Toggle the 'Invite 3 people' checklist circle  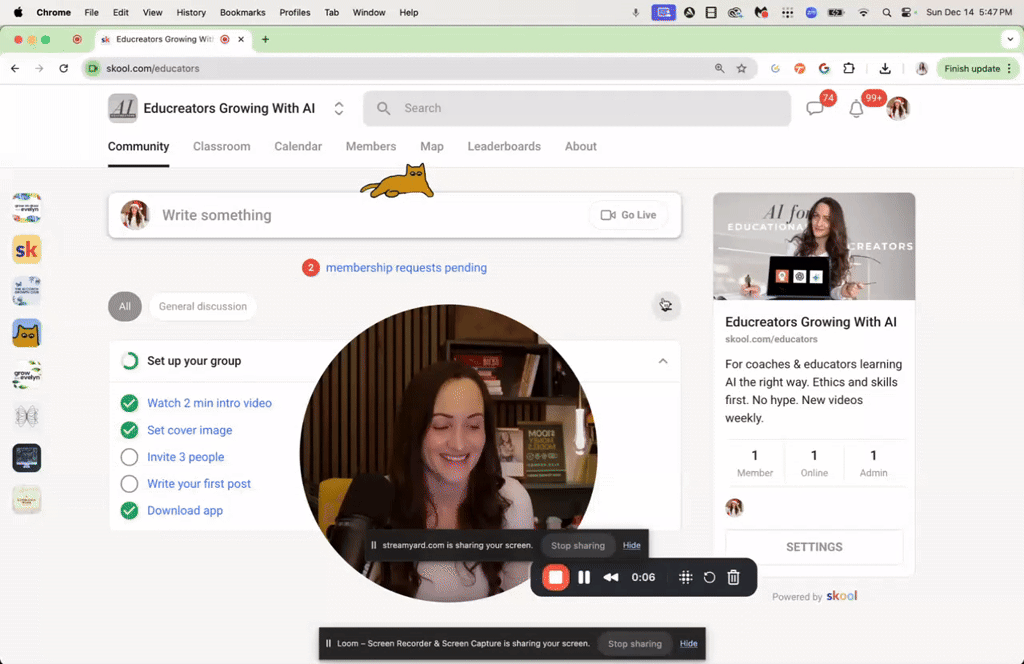pyautogui.click(x=129, y=457)
